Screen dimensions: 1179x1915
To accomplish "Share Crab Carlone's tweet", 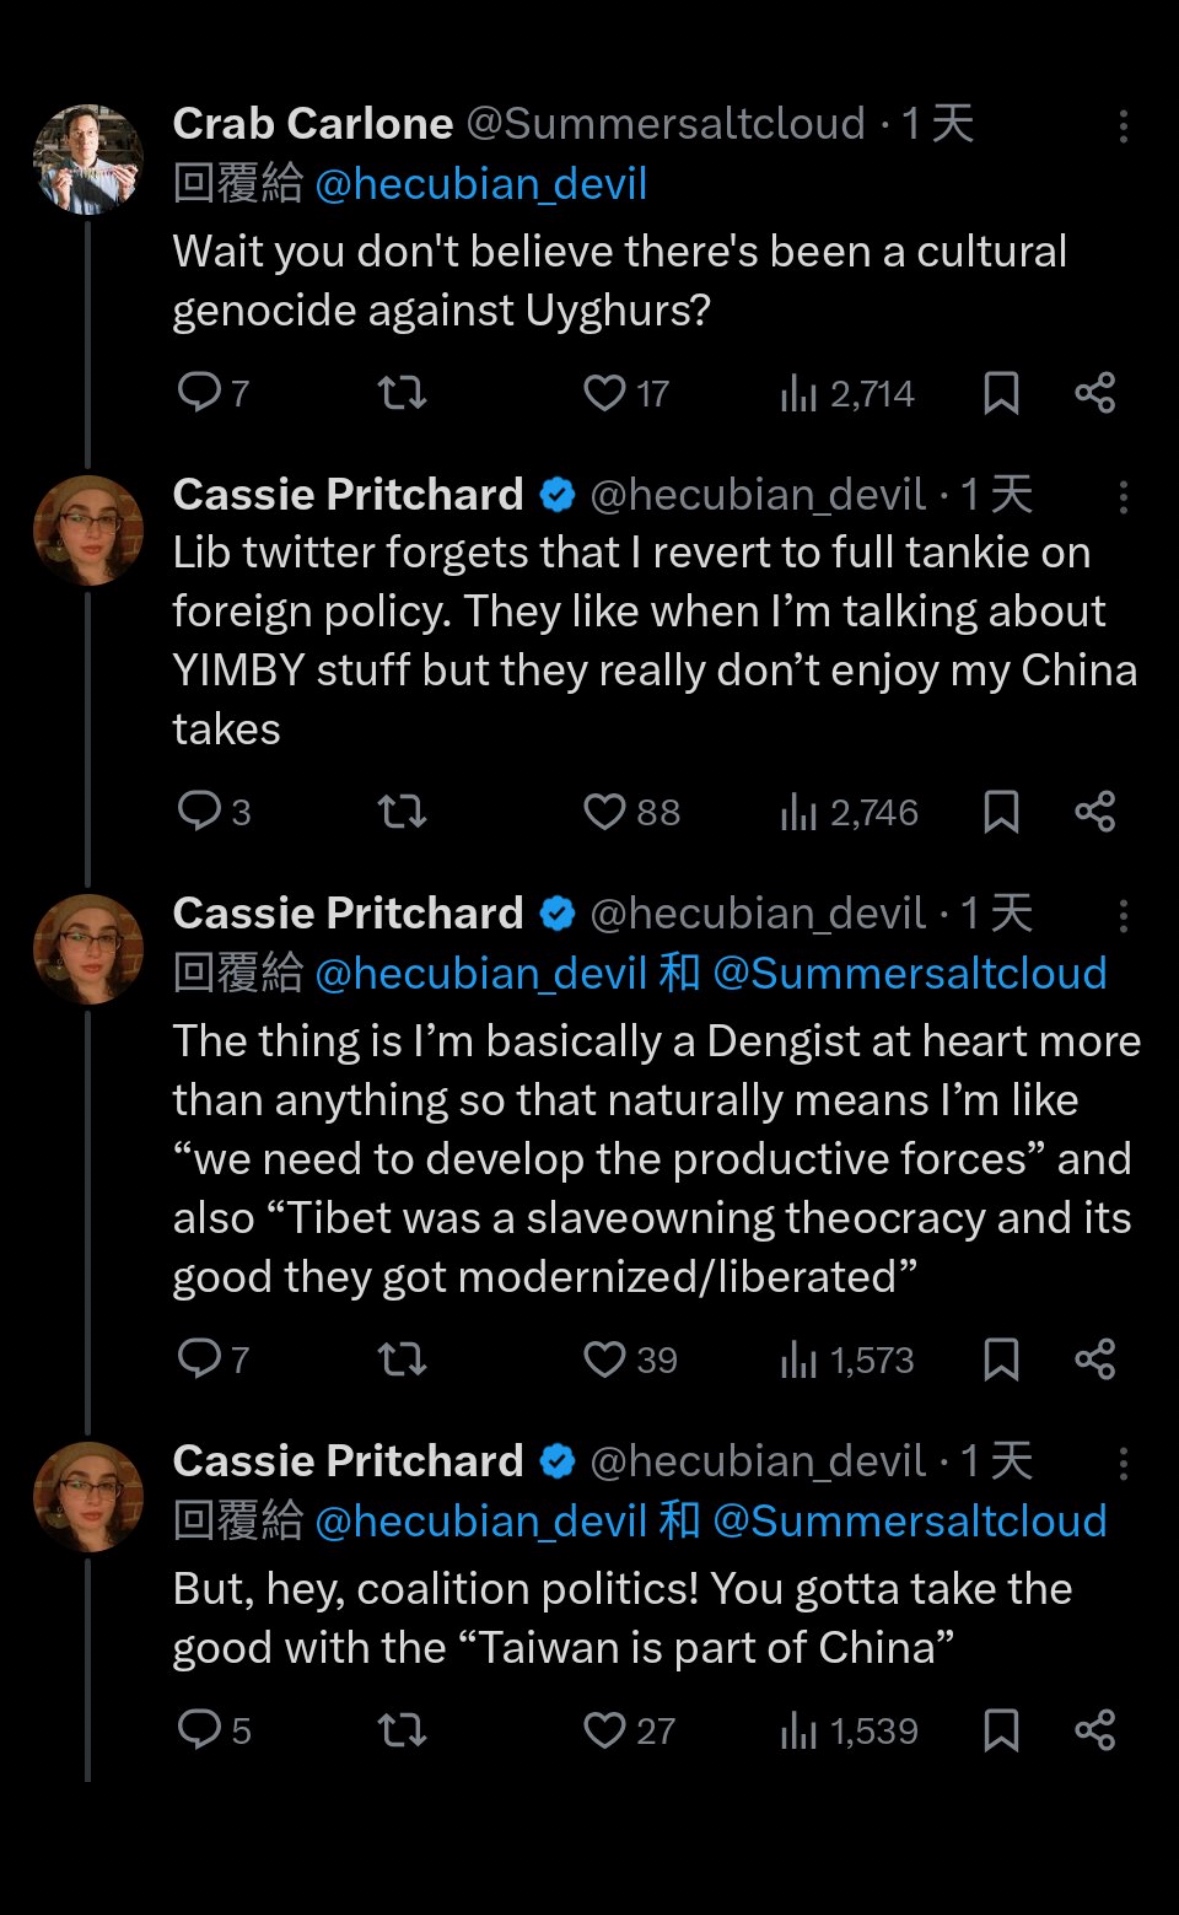I will [x=1095, y=392].
